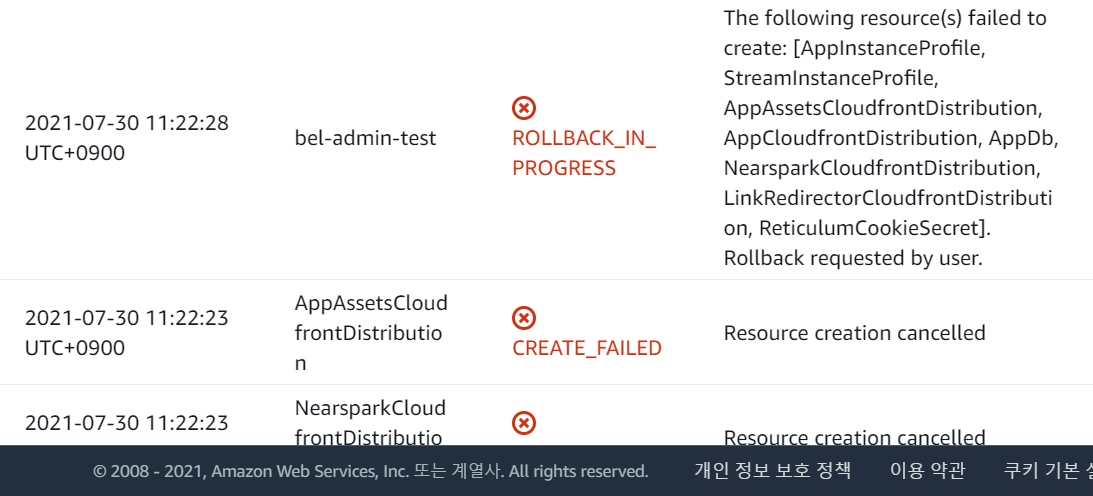
Task: Open the NearsparkCloudfrontDistribution logical ID
Action: (370, 422)
